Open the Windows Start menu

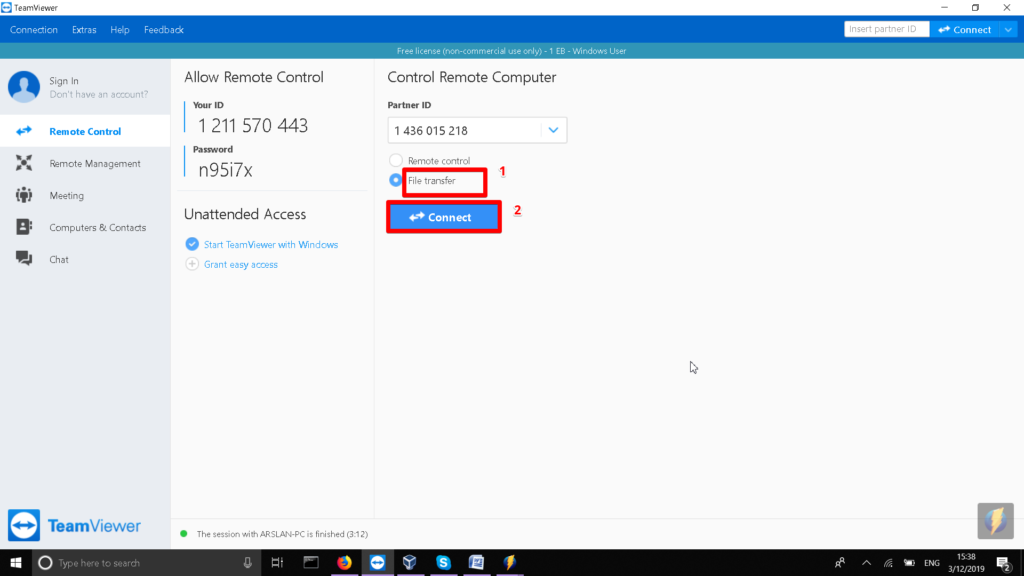16,562
